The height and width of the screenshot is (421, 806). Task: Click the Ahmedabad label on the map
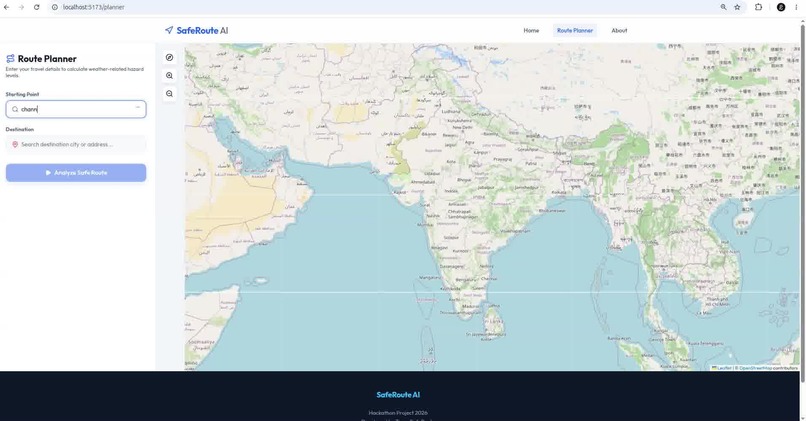pos(423,182)
